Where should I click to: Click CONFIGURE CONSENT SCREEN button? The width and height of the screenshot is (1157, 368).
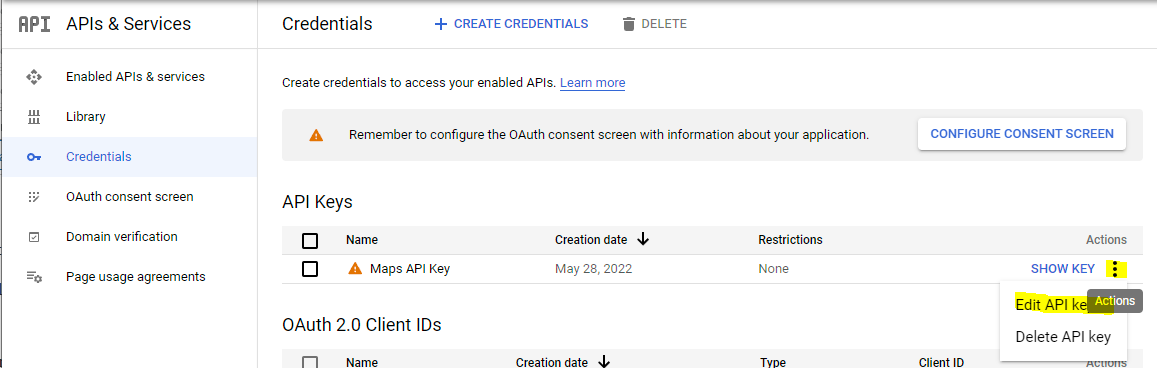click(x=1022, y=134)
